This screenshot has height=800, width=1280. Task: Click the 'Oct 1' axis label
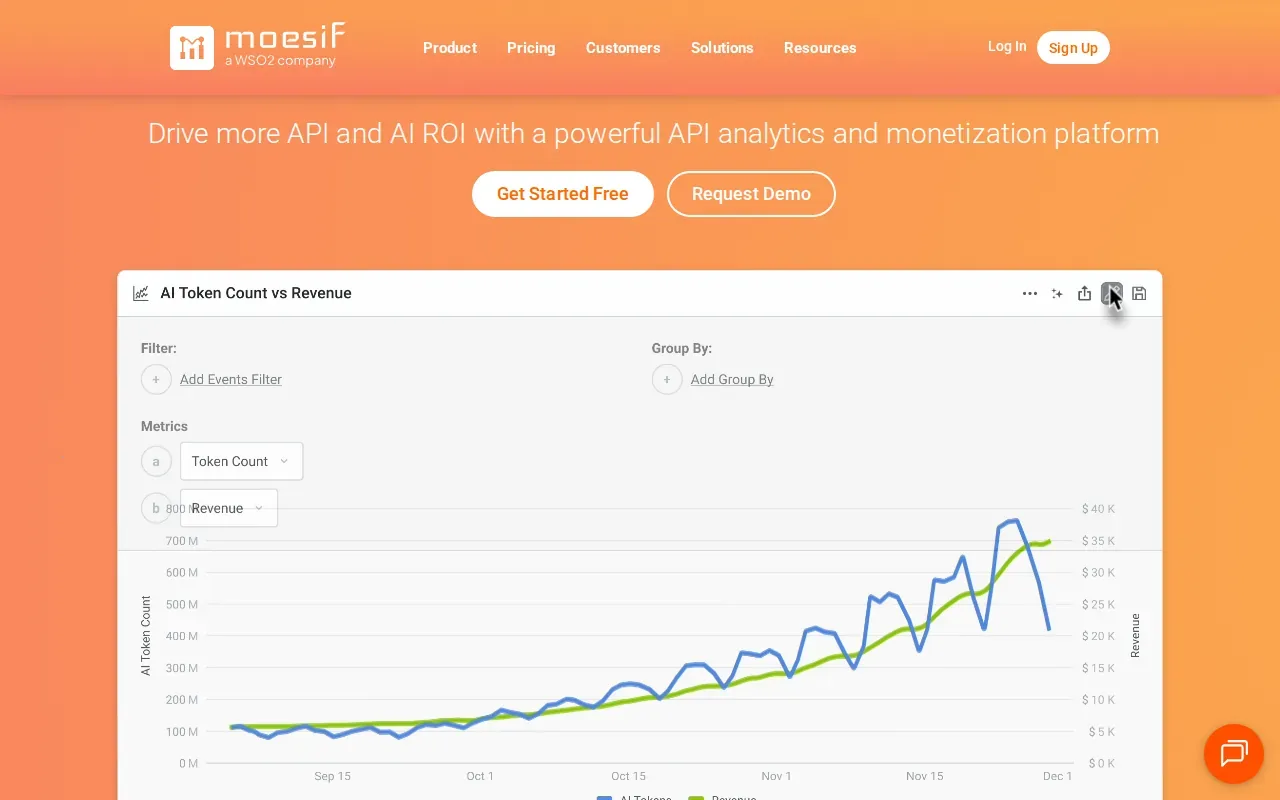tap(480, 776)
